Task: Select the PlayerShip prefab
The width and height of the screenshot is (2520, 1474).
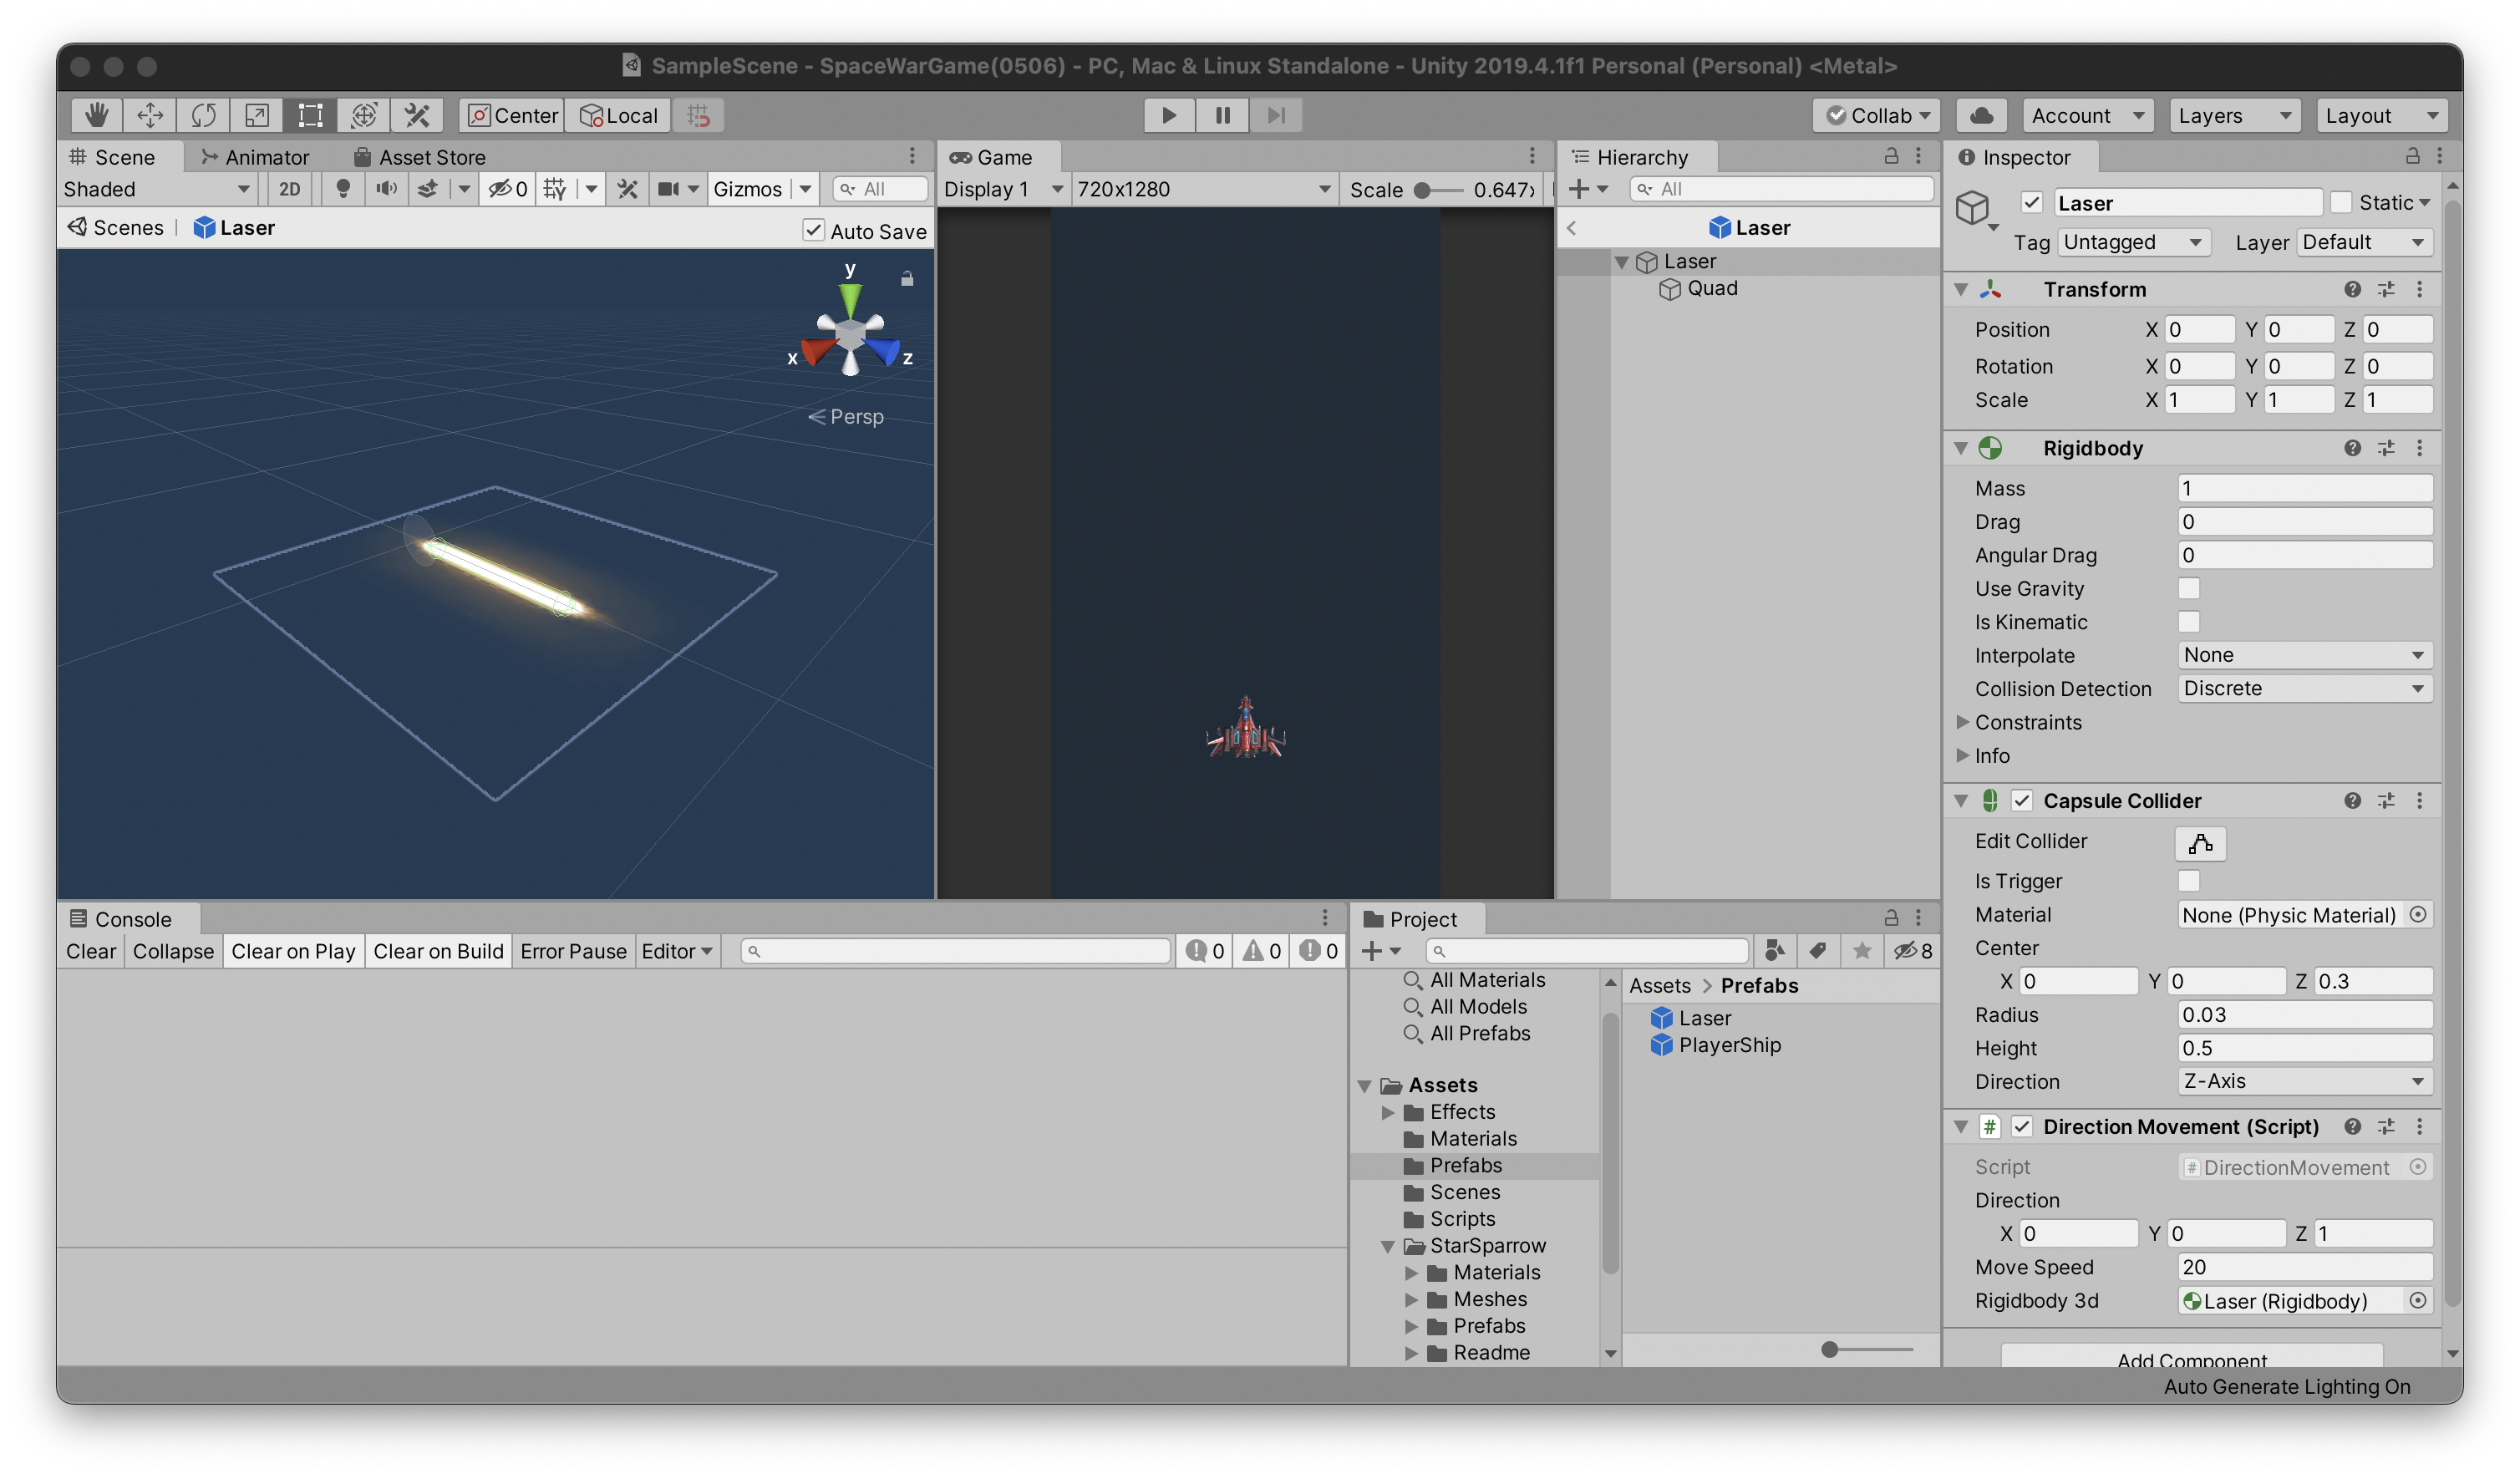Action: click(x=1728, y=1045)
